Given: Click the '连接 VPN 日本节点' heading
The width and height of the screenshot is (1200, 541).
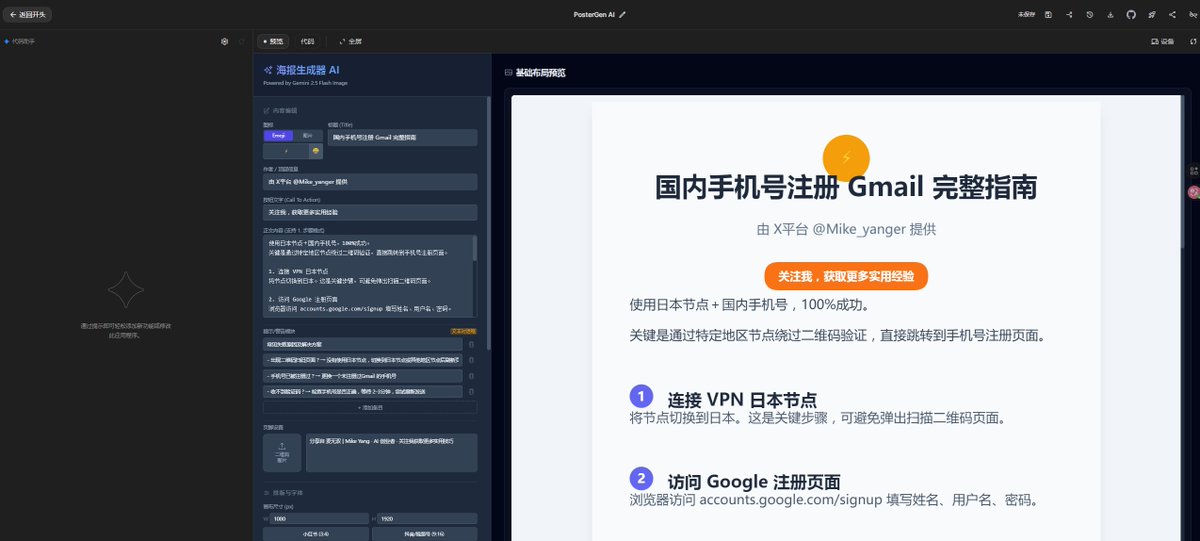Looking at the screenshot, I should (x=742, y=399).
